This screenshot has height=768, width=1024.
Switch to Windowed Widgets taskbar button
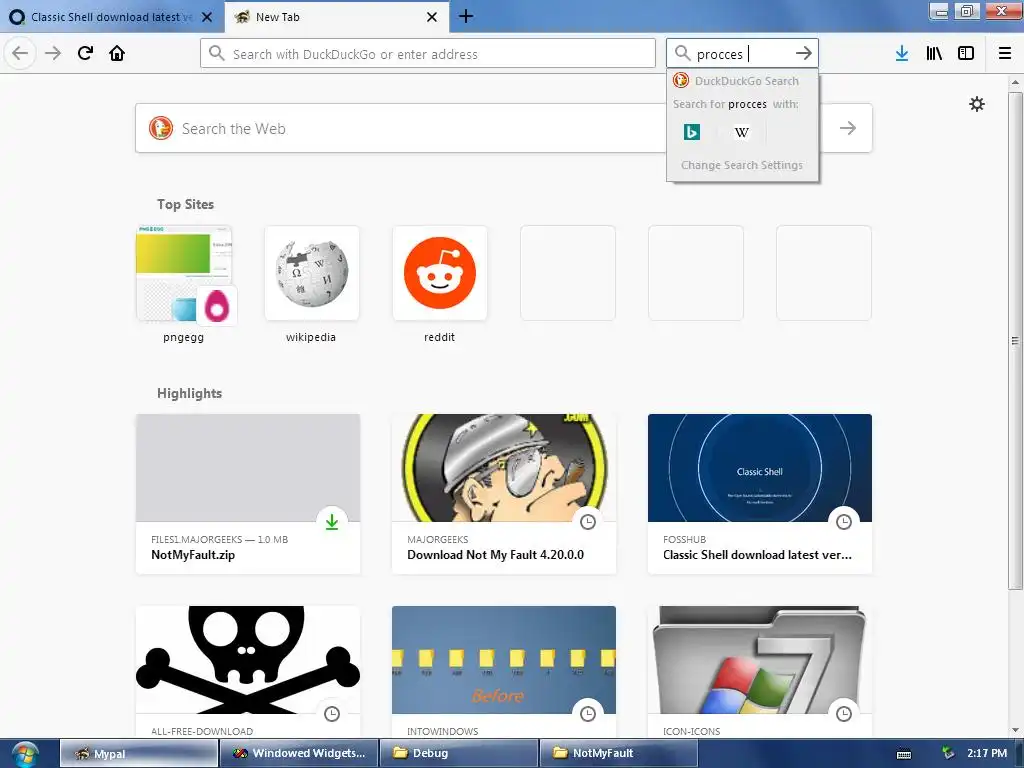tap(298, 753)
